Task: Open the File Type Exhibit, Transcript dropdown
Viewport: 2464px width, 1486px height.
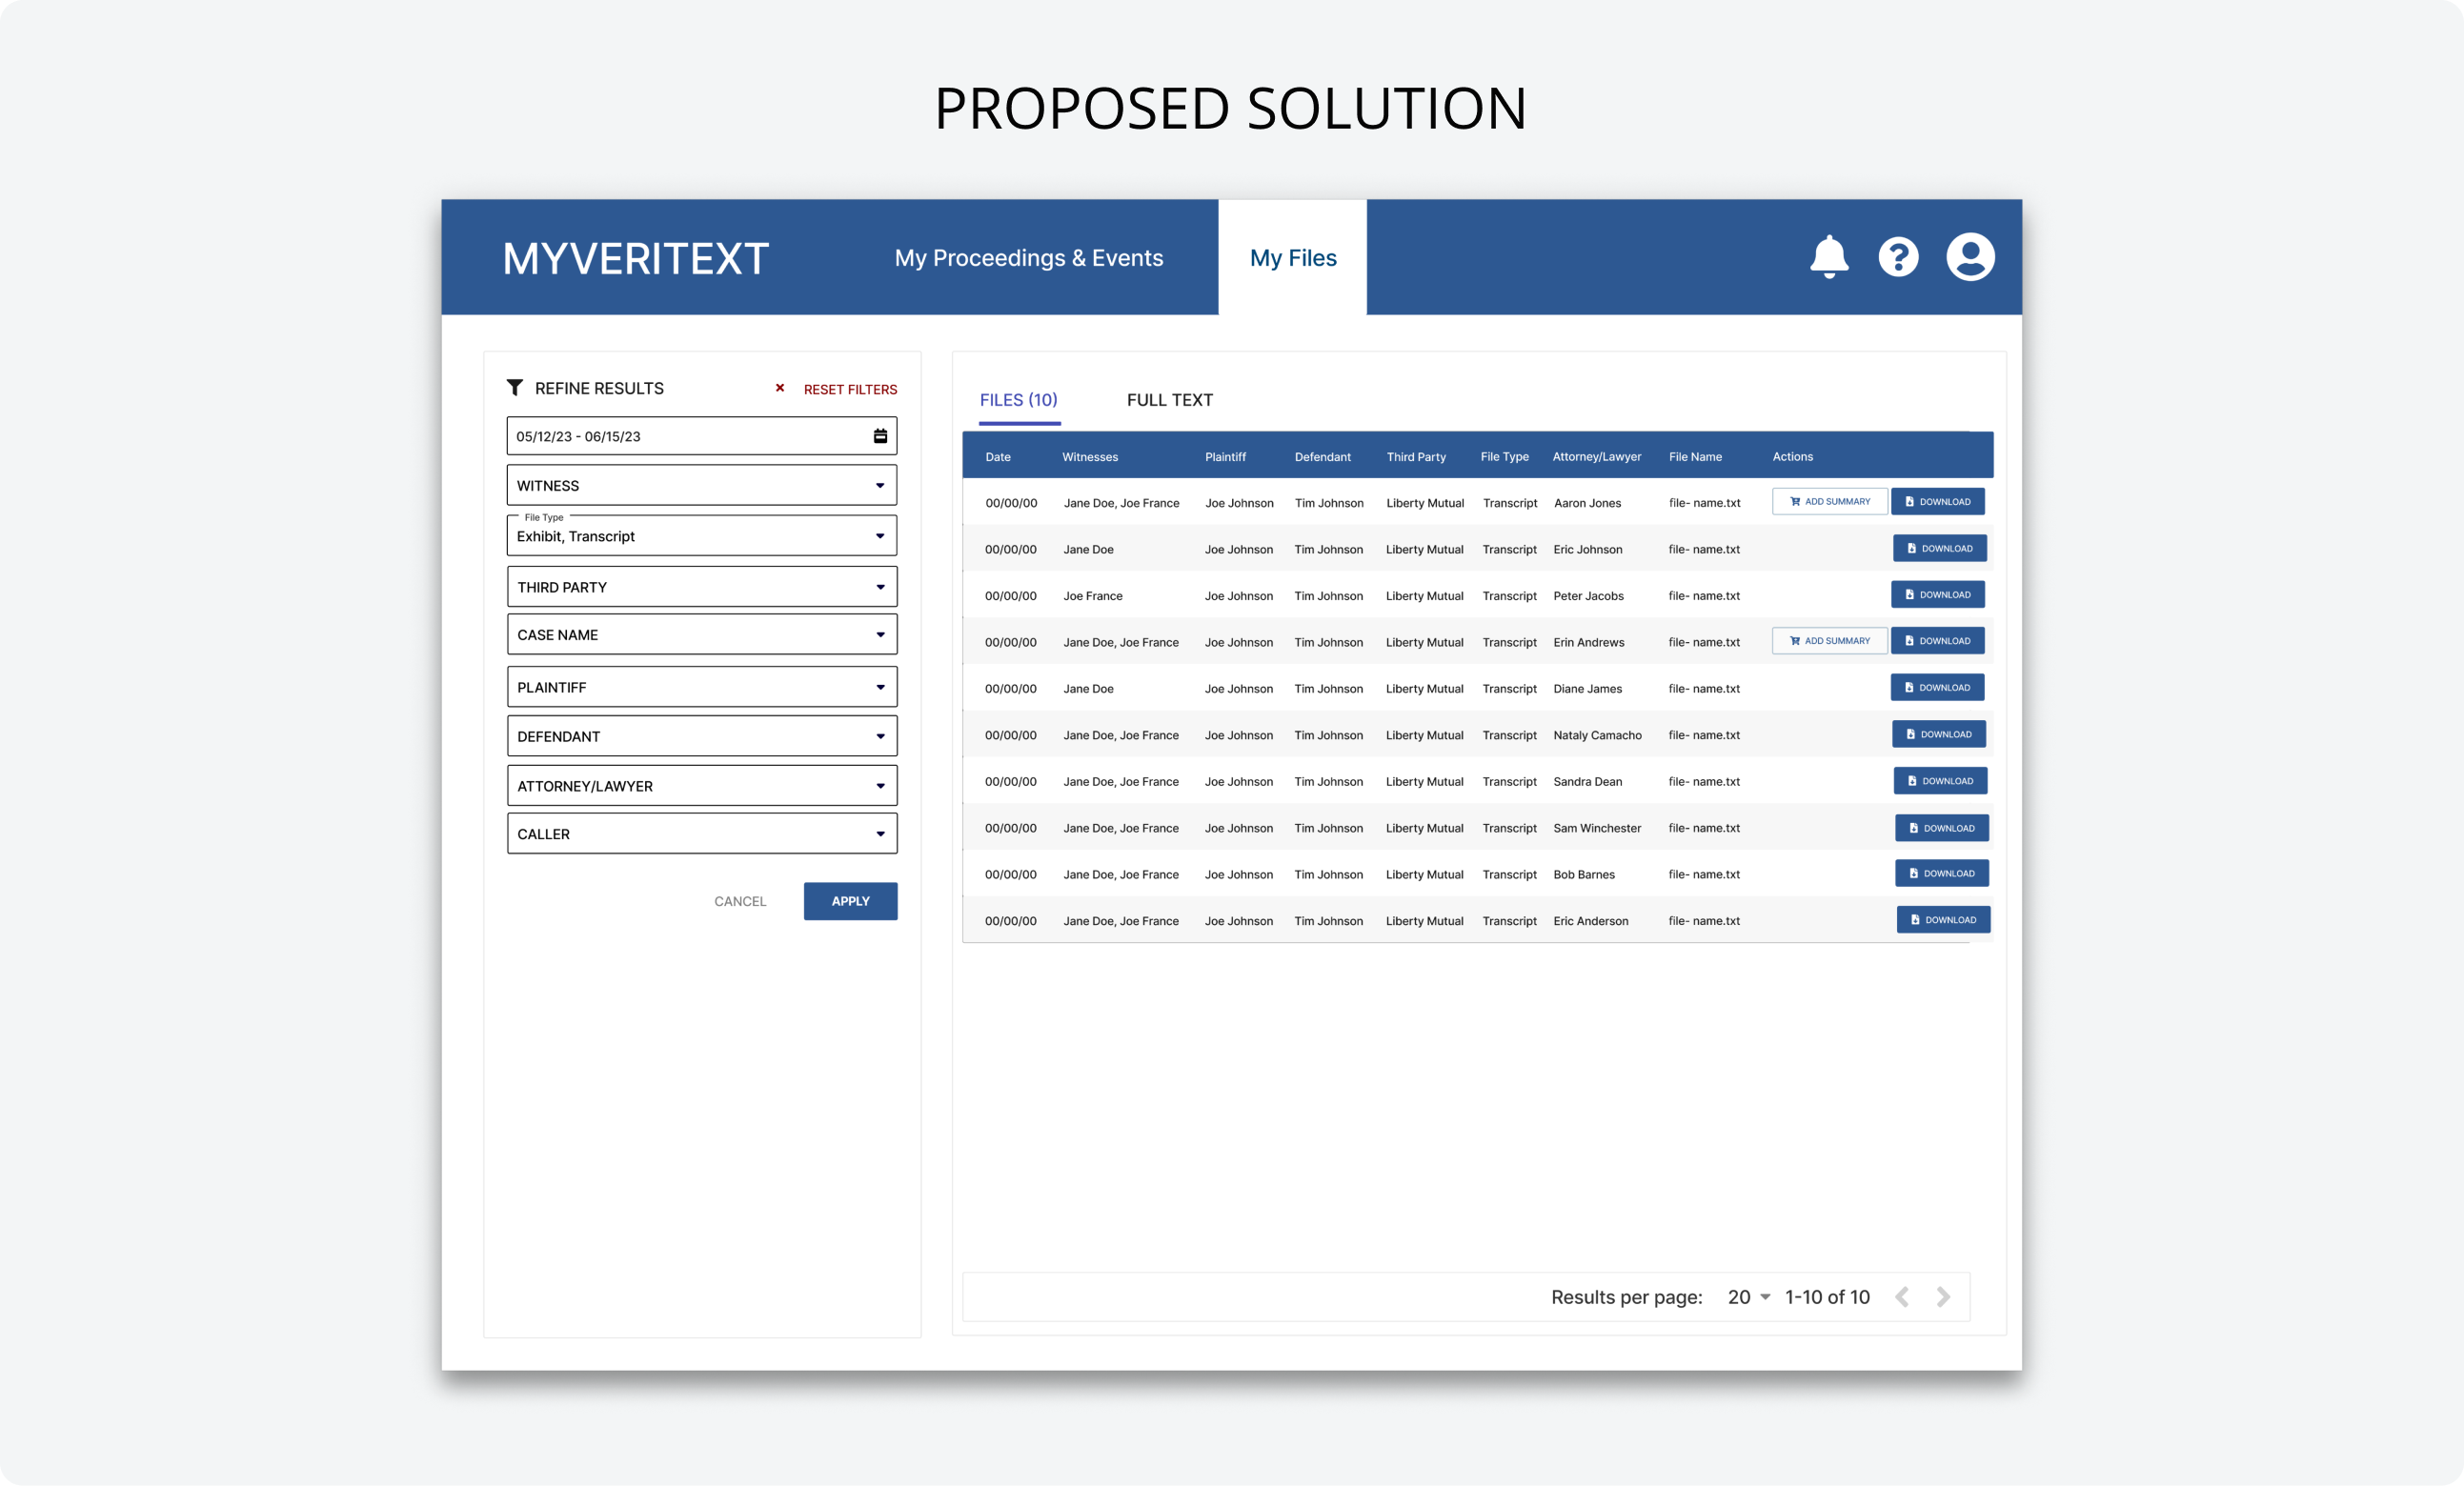Action: 702,536
